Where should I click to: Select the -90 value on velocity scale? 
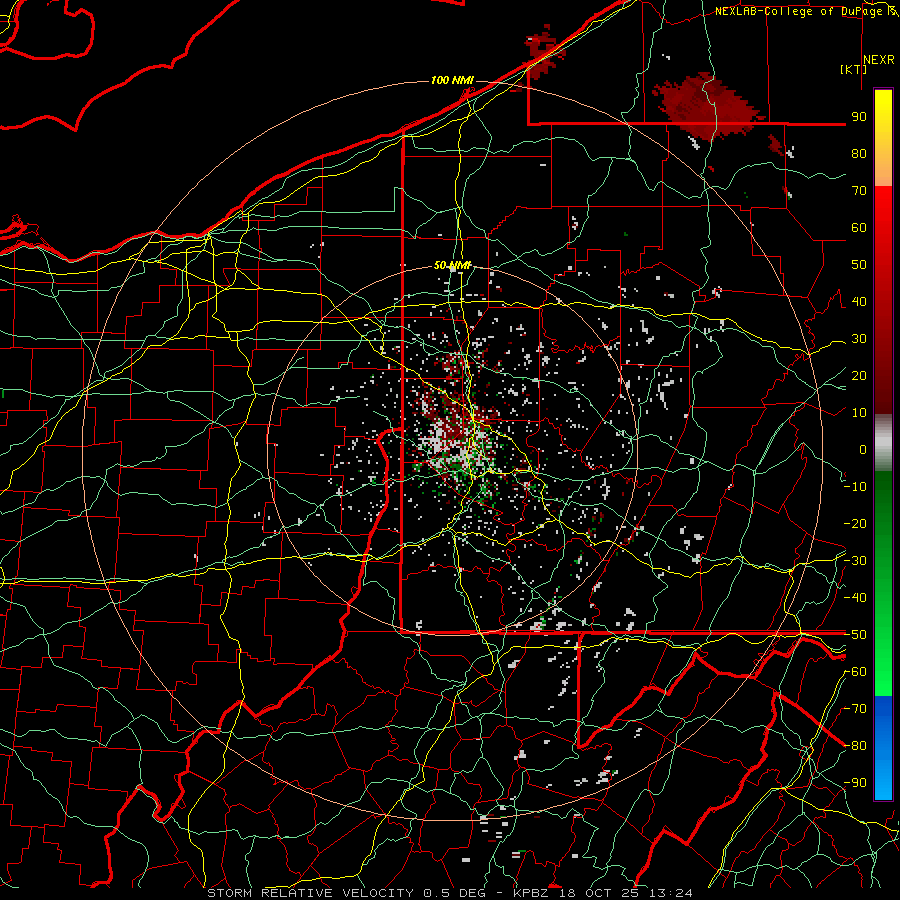855,783
